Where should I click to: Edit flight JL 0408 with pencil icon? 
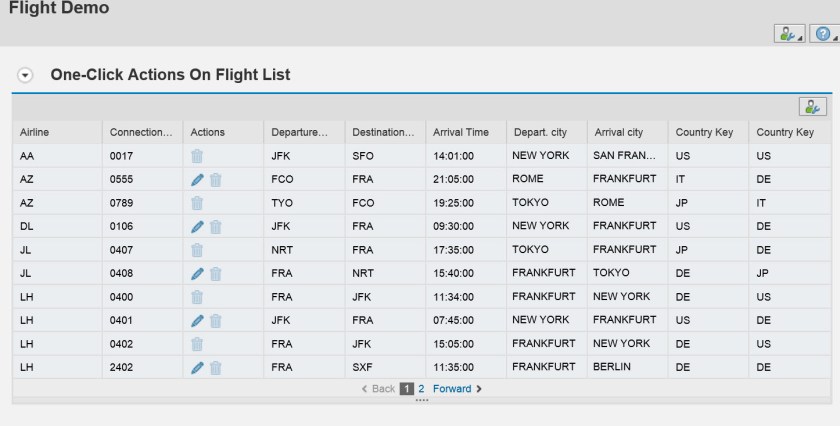(198, 274)
